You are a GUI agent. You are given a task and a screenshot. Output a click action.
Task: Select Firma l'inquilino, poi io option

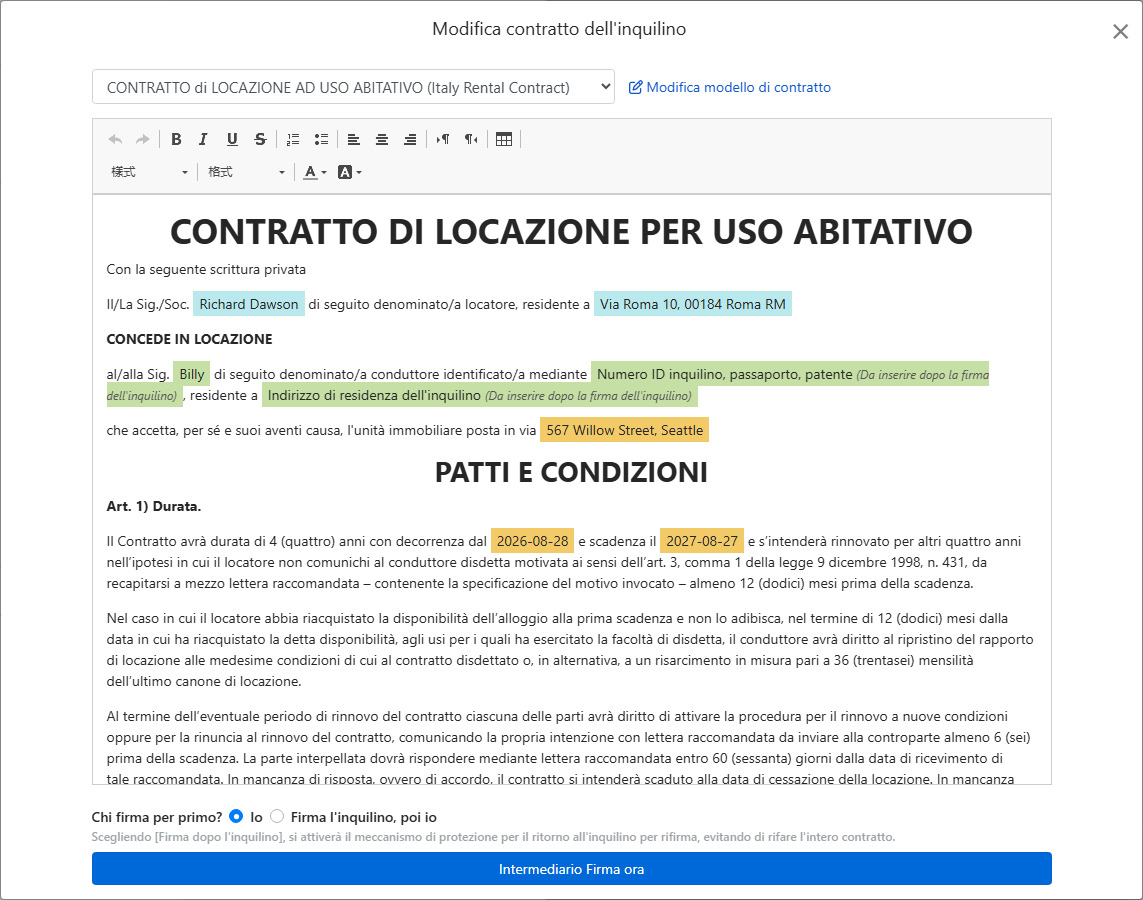(276, 816)
